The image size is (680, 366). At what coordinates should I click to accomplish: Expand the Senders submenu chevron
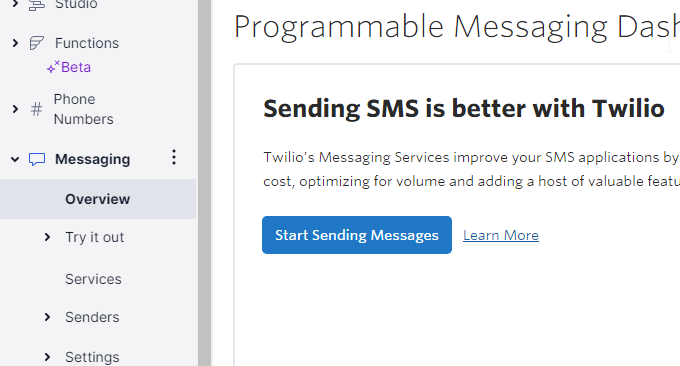point(47,317)
